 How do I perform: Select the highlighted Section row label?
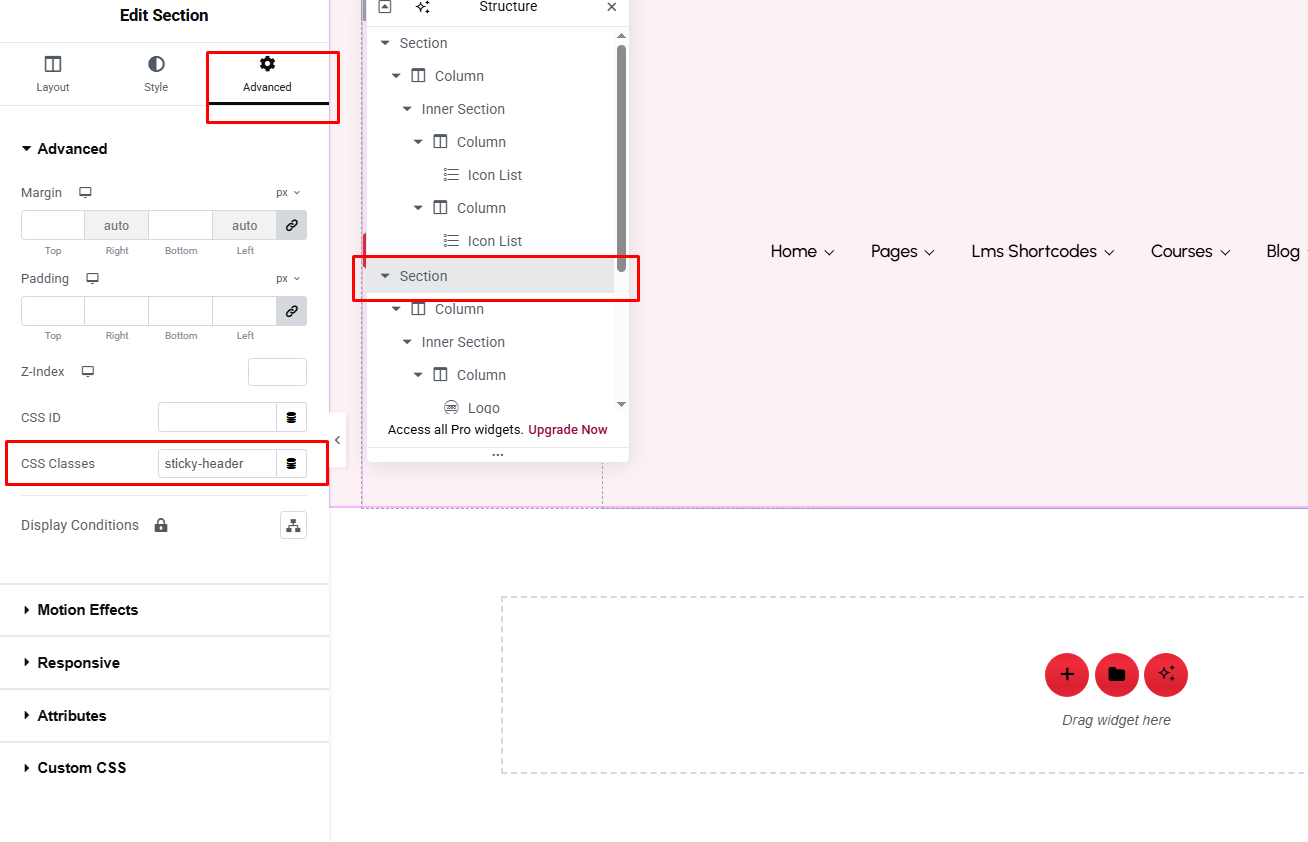click(x=423, y=276)
